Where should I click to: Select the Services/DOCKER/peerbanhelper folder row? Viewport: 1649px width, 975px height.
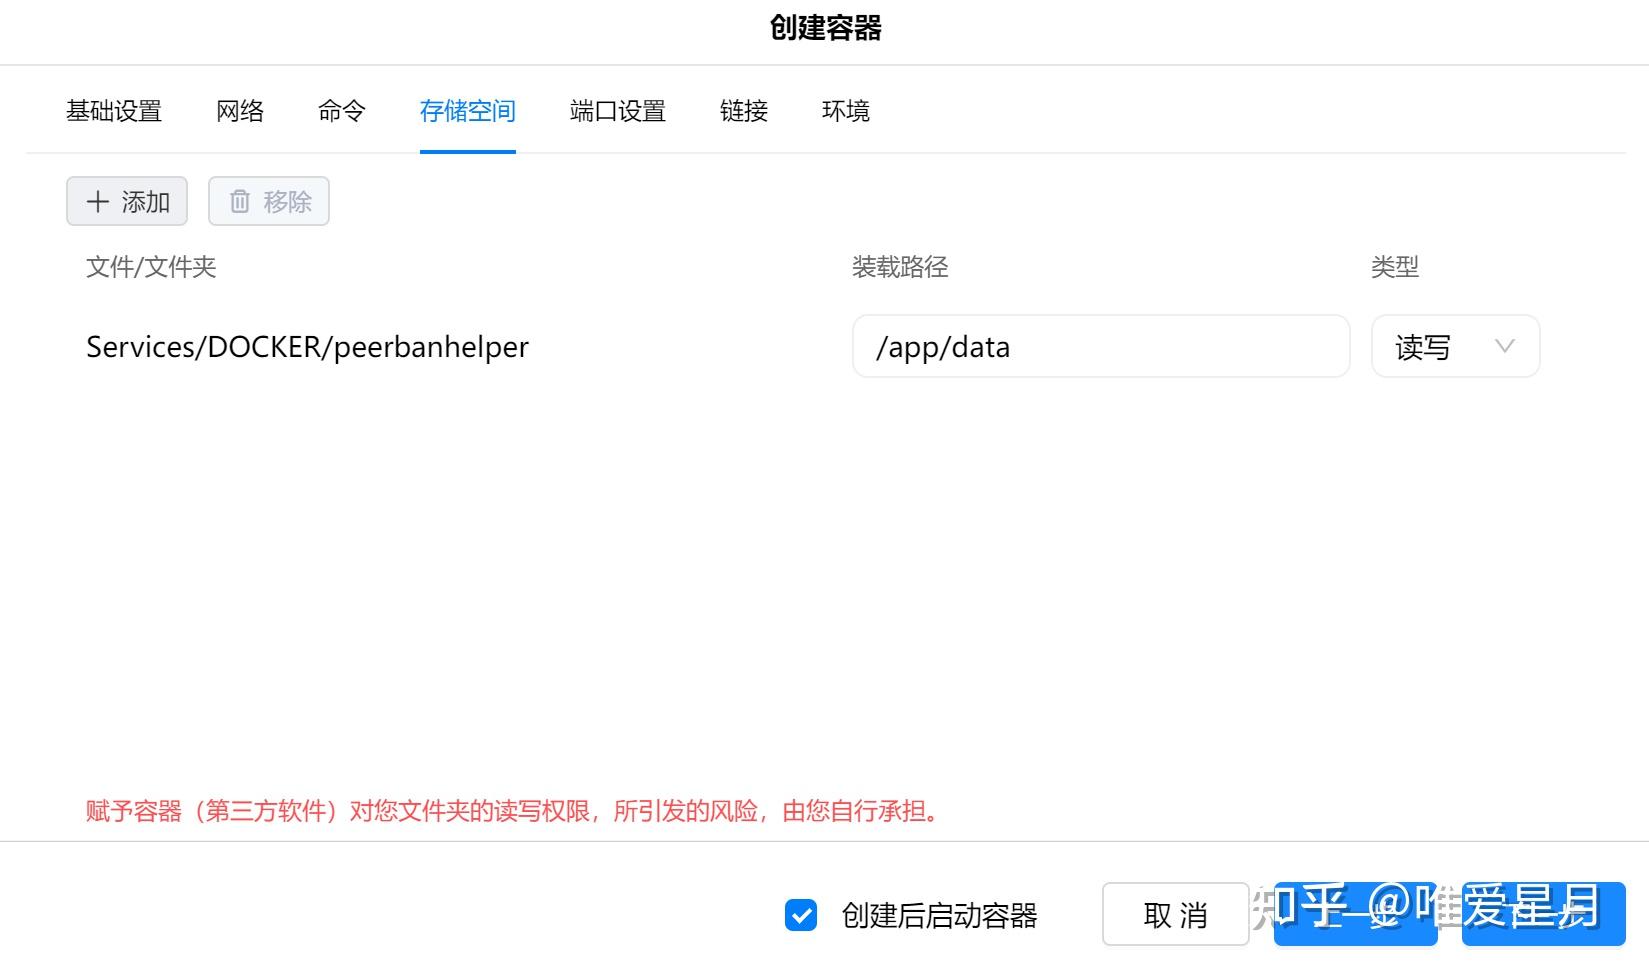307,347
